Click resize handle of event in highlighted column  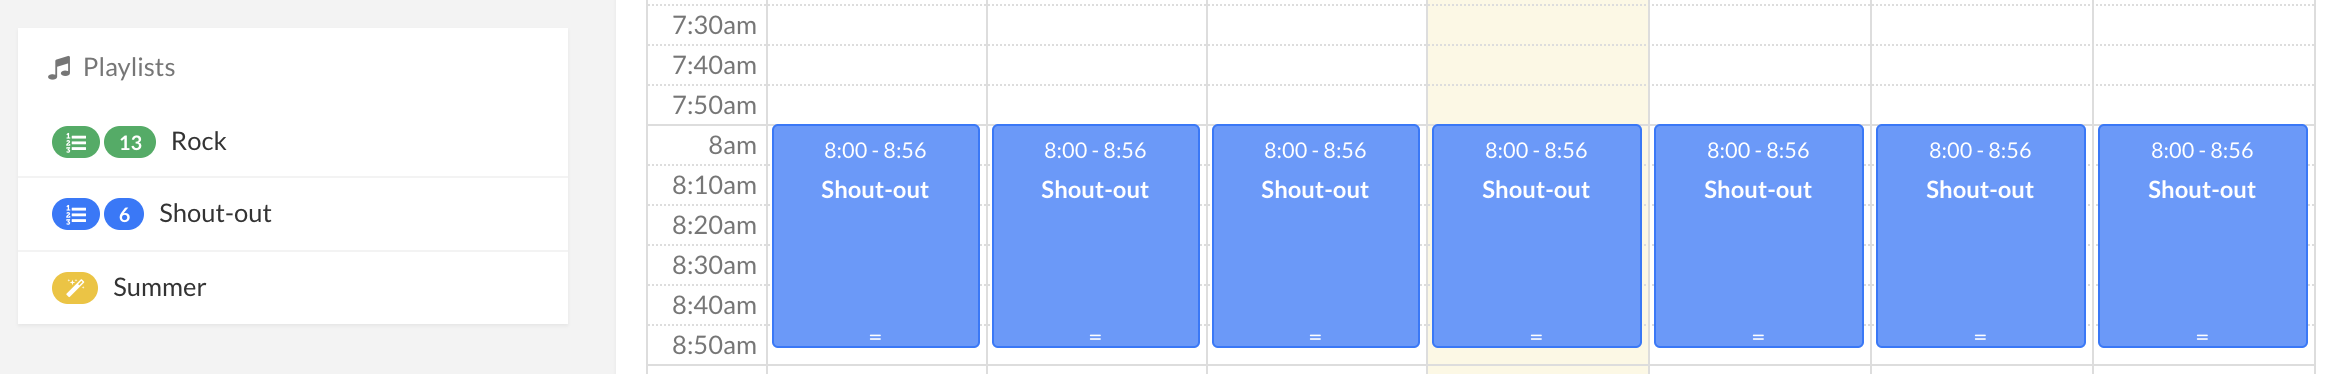pyautogui.click(x=1536, y=338)
